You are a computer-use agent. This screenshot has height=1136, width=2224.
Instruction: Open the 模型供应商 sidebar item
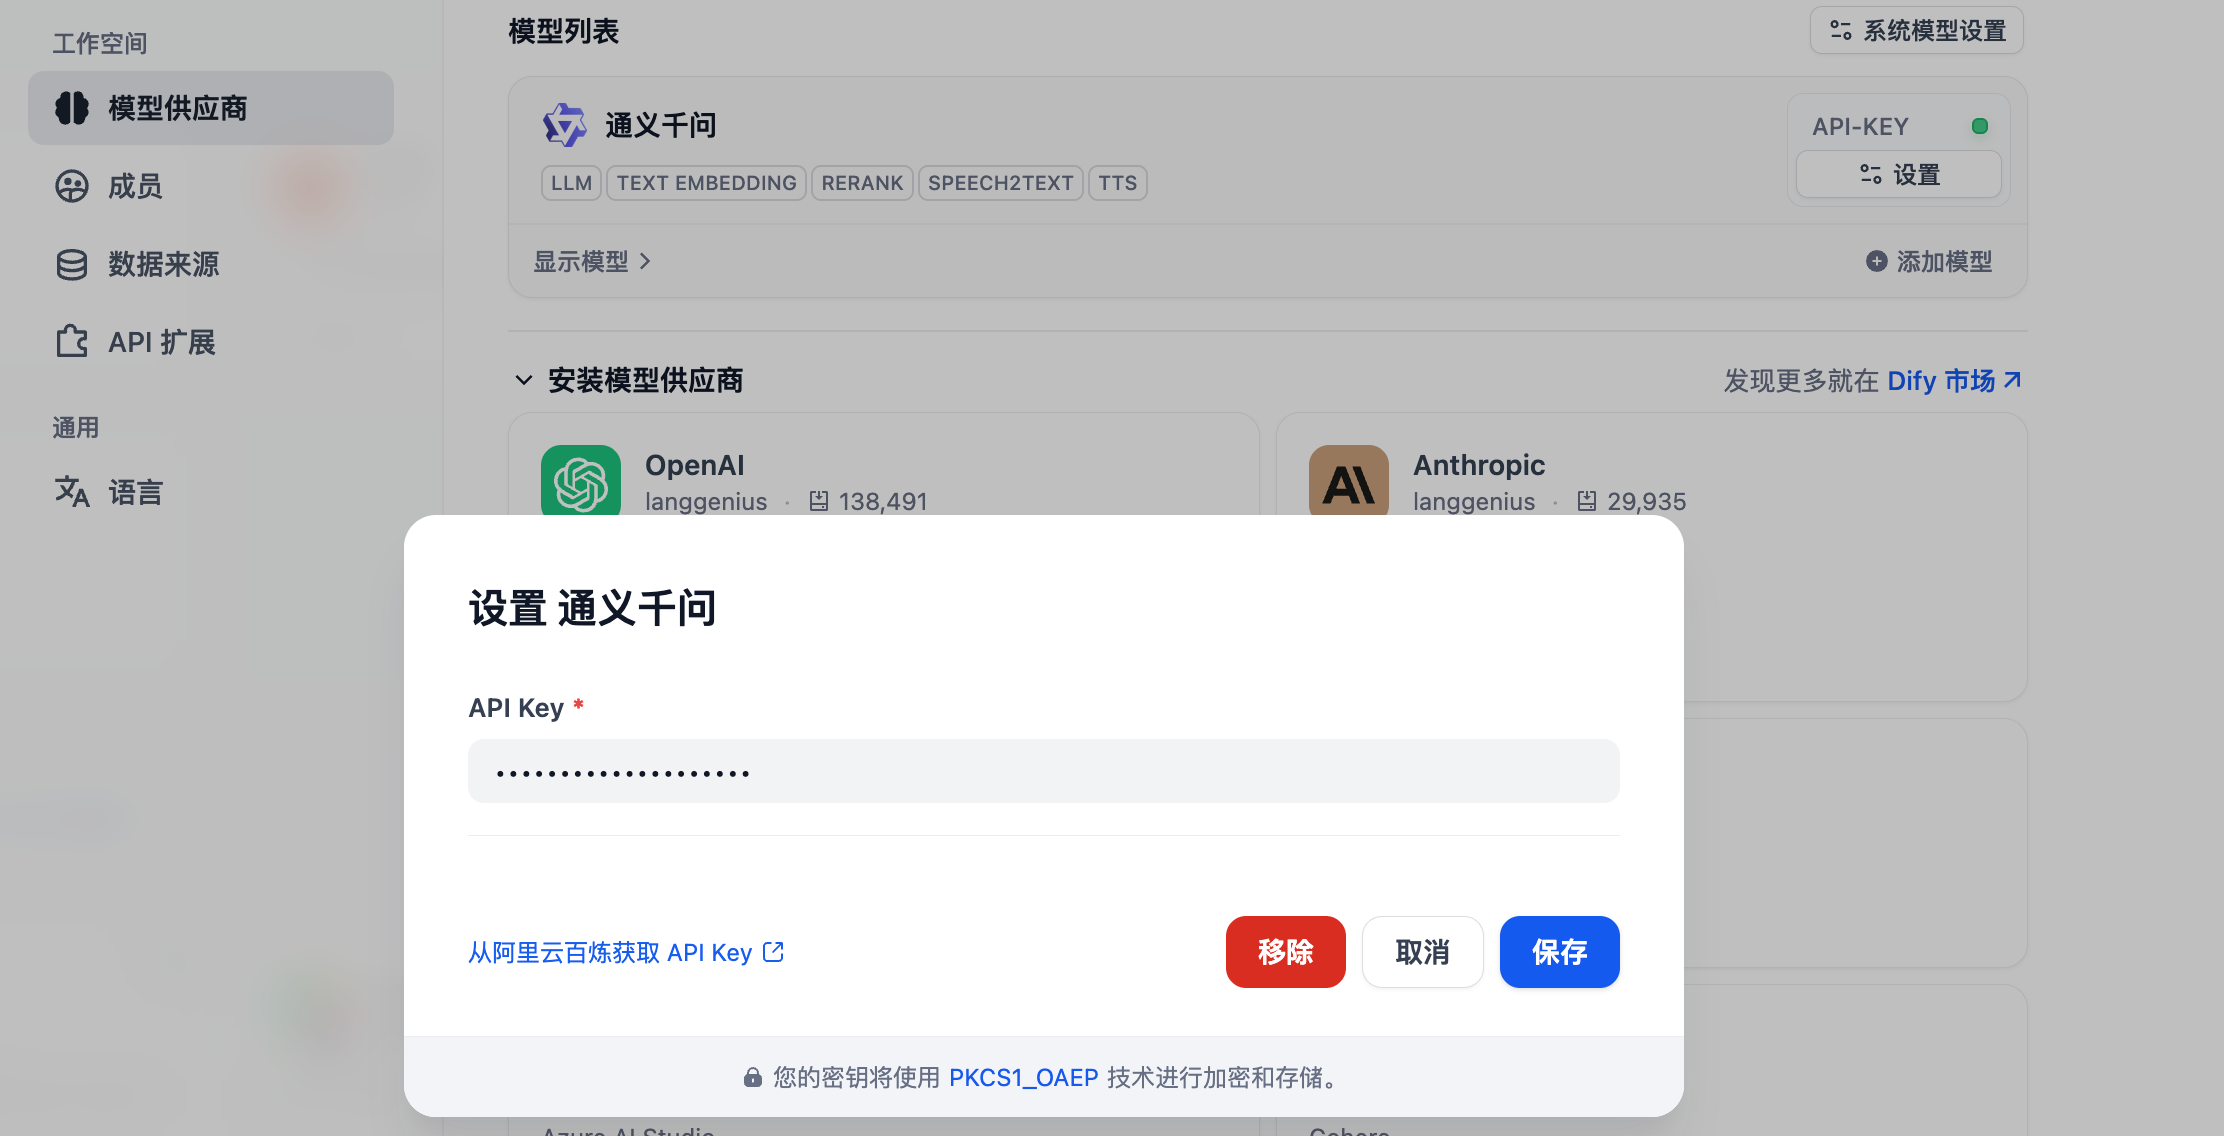pyautogui.click(x=210, y=108)
